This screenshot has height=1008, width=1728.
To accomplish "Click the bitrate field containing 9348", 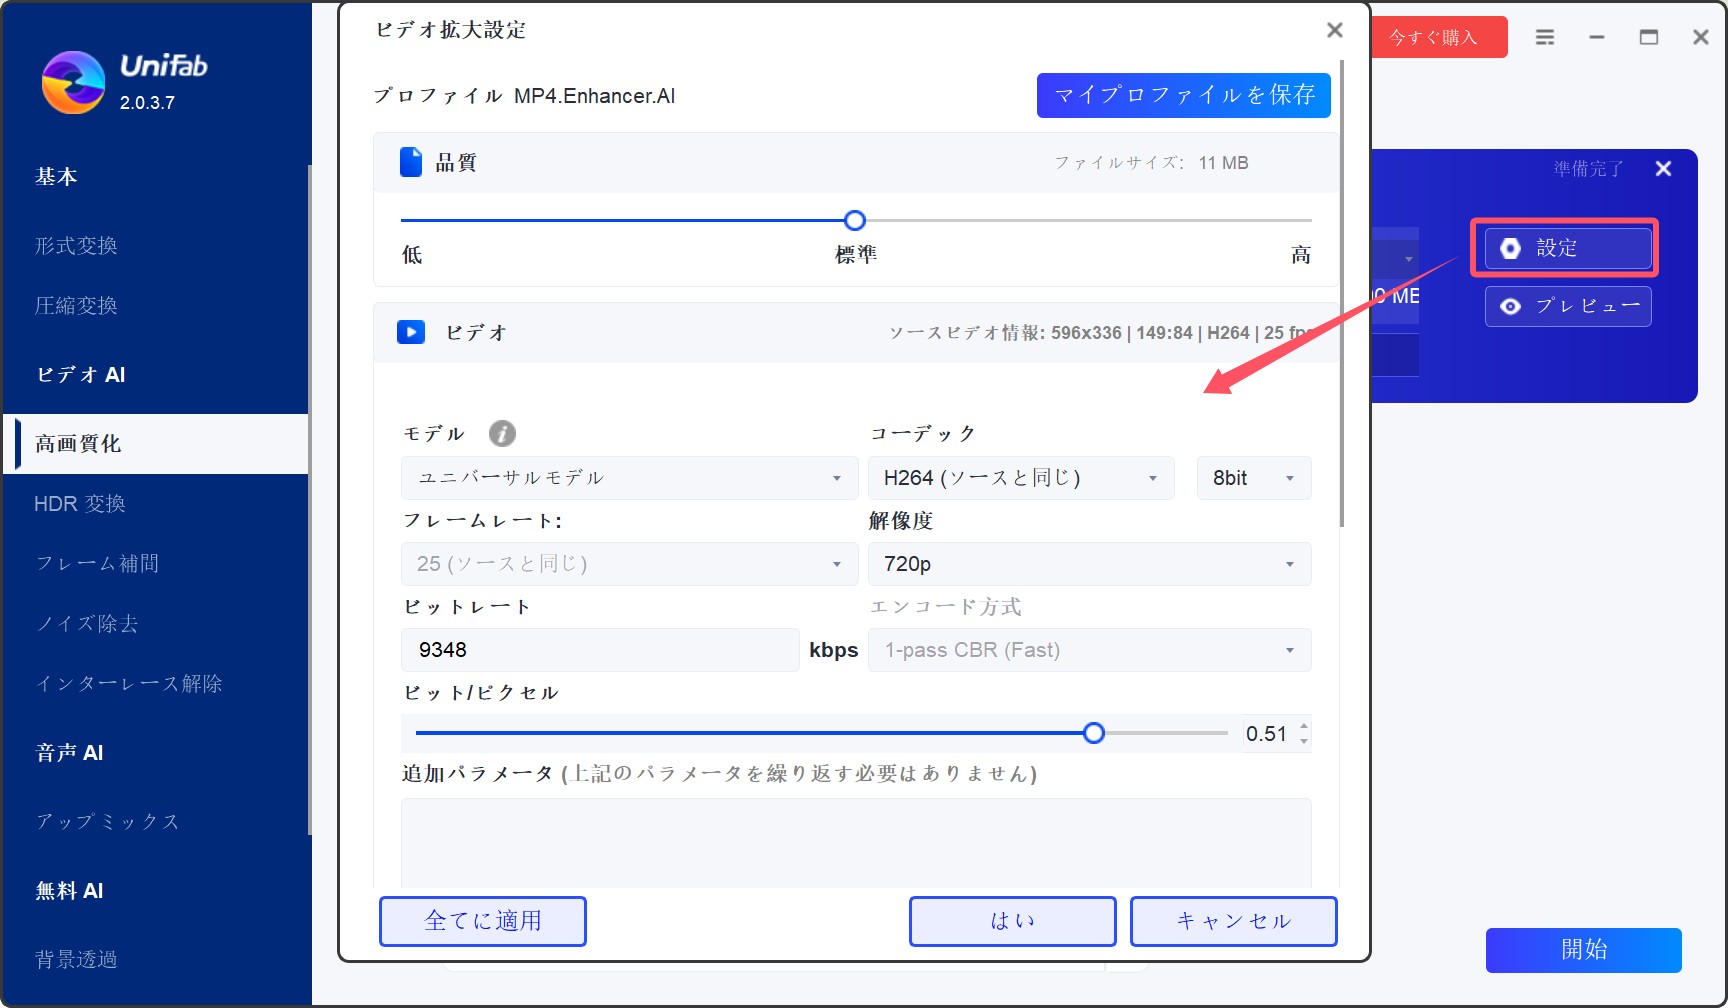I will [x=600, y=650].
